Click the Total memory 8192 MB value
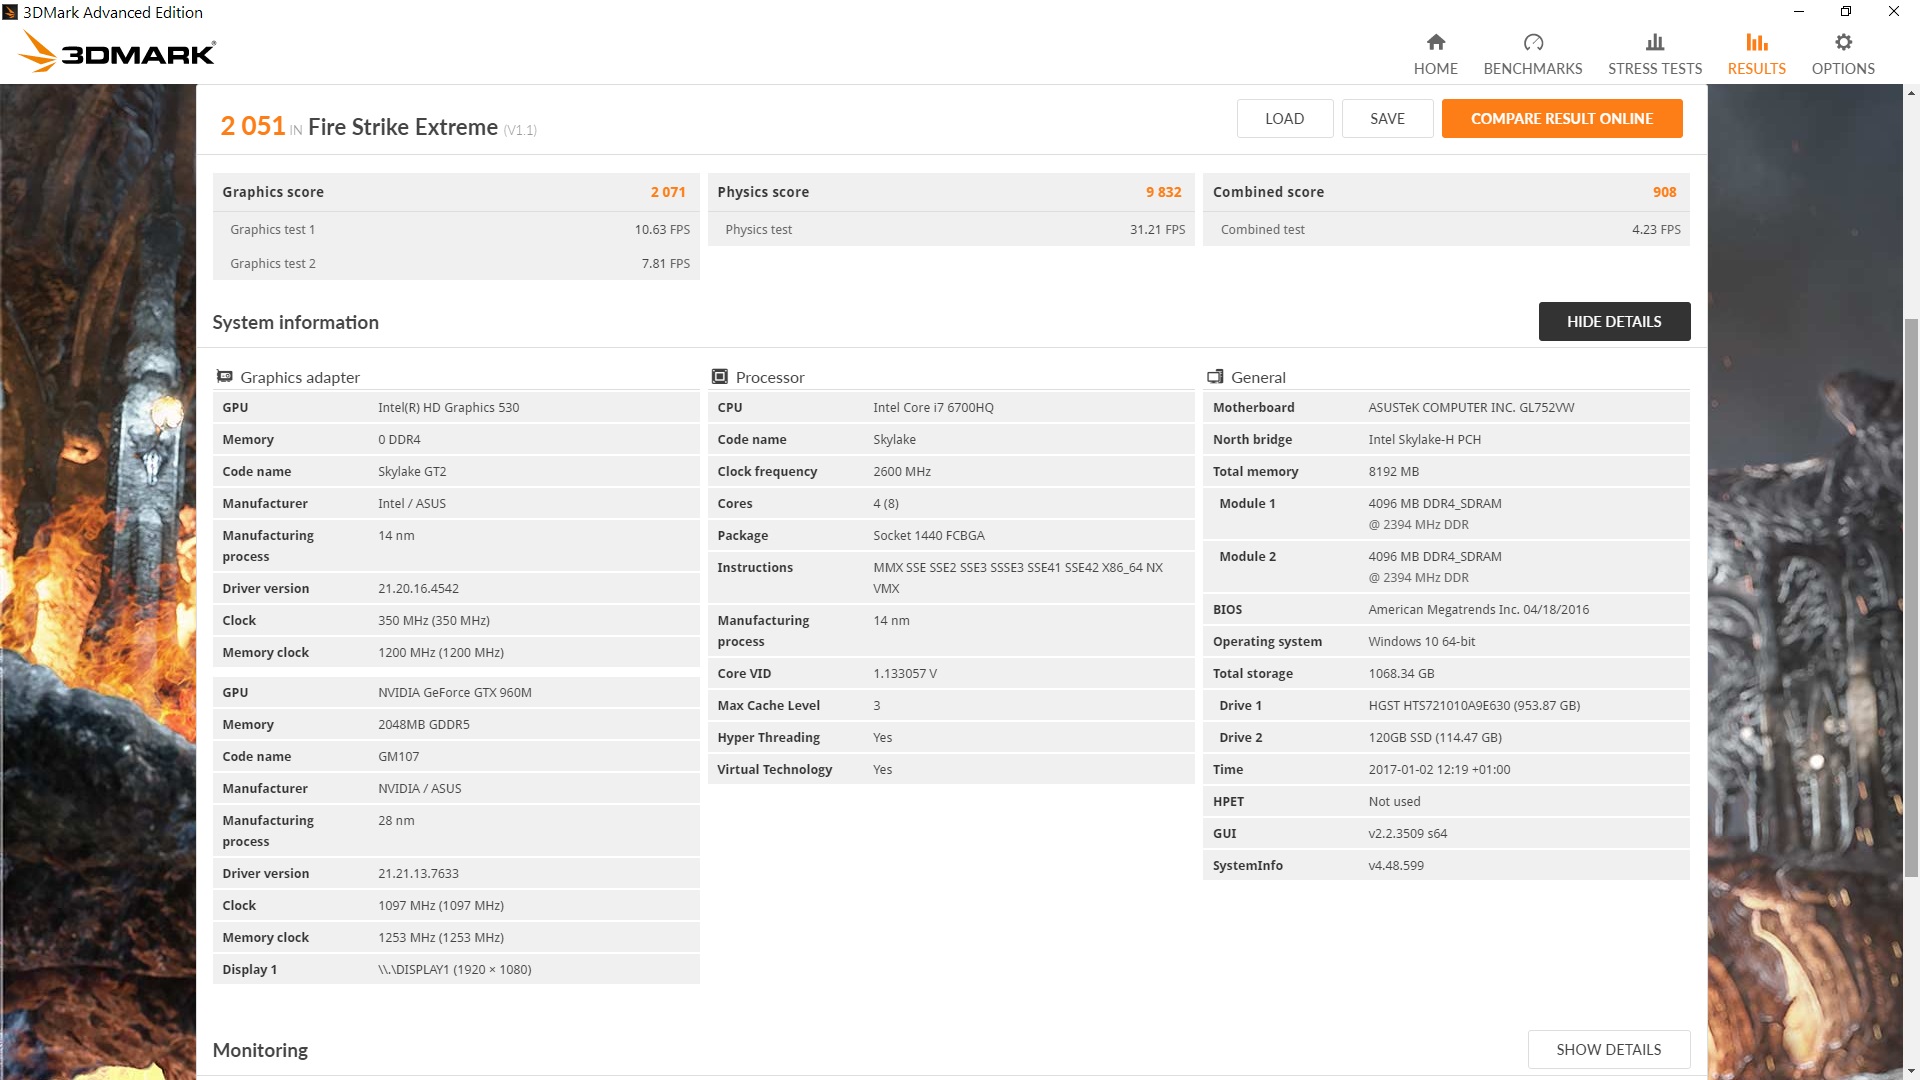Image resolution: width=1920 pixels, height=1080 pixels. click(x=1393, y=471)
